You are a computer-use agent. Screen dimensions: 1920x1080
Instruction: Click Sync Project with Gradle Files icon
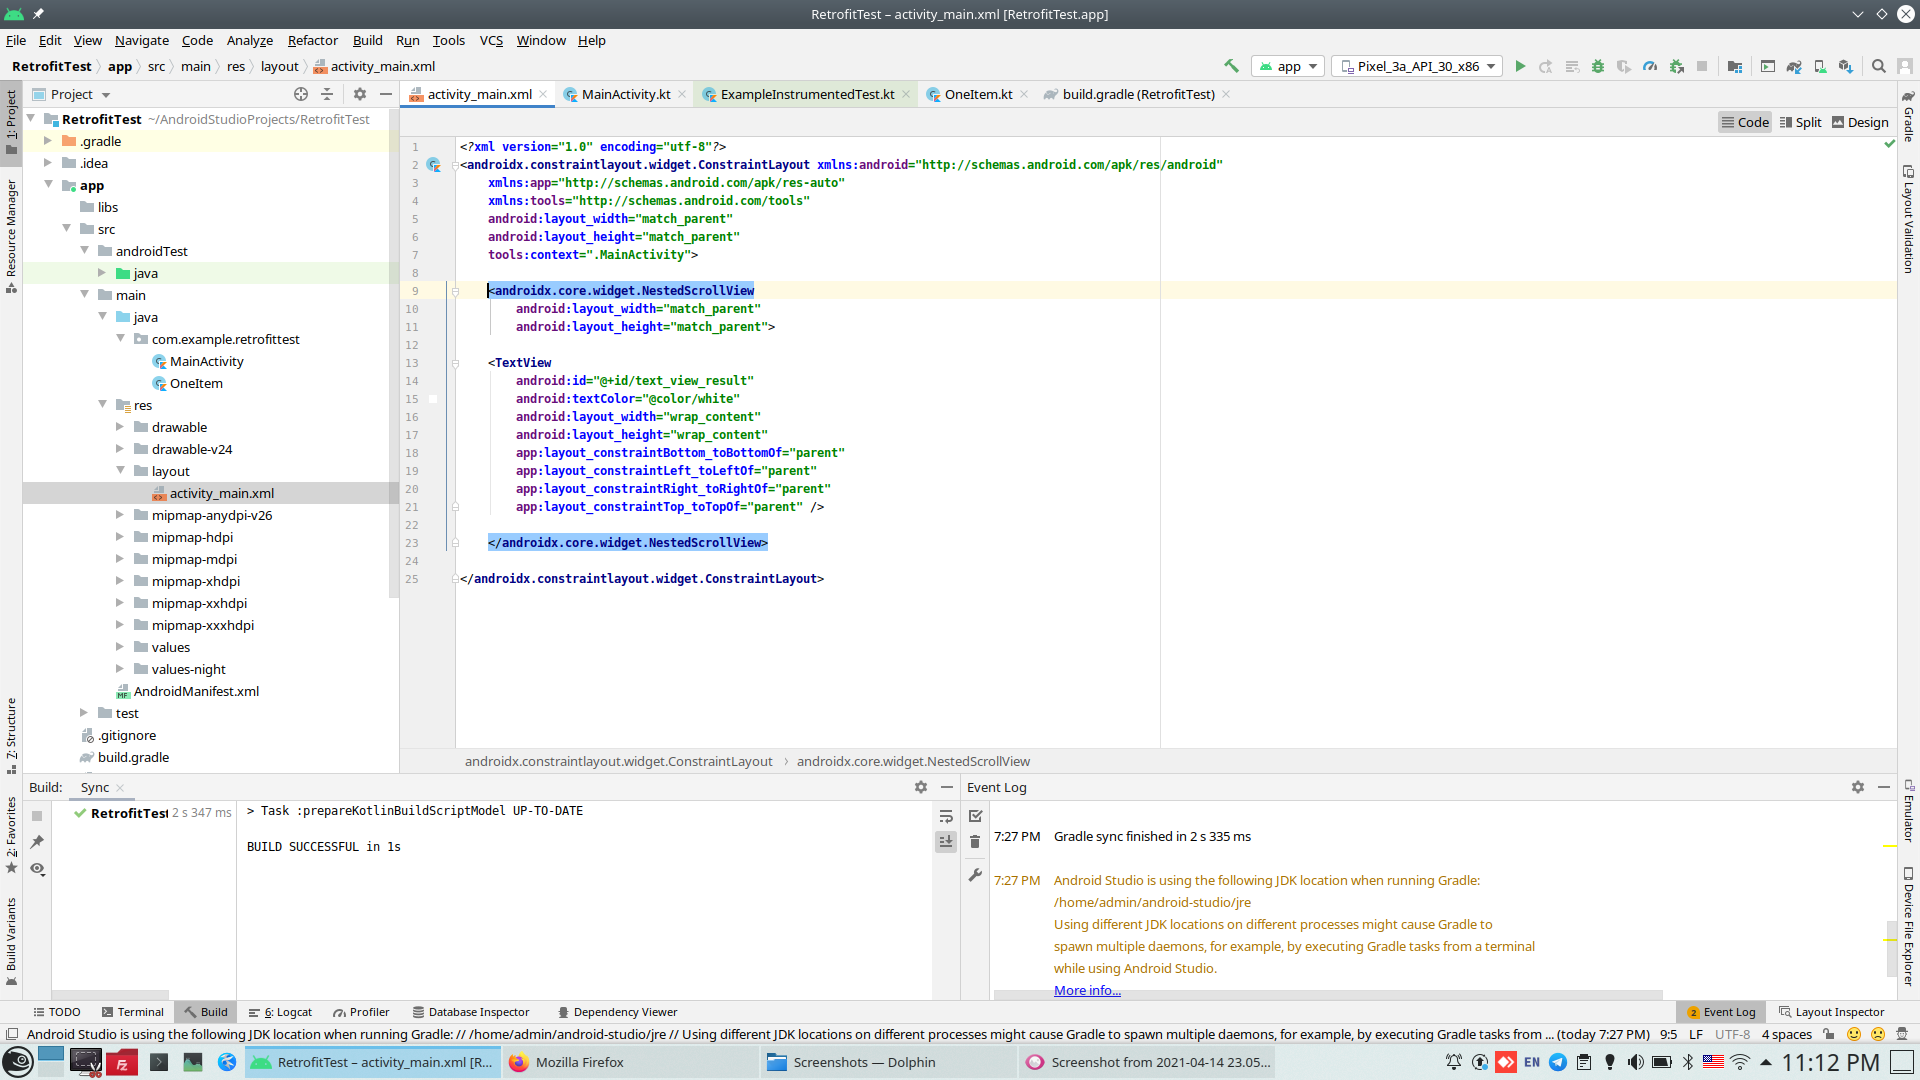tap(1794, 66)
